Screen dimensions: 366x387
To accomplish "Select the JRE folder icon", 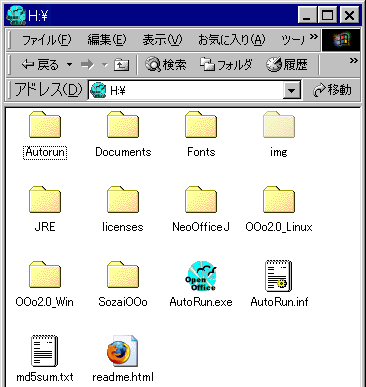I will pyautogui.click(x=45, y=199).
